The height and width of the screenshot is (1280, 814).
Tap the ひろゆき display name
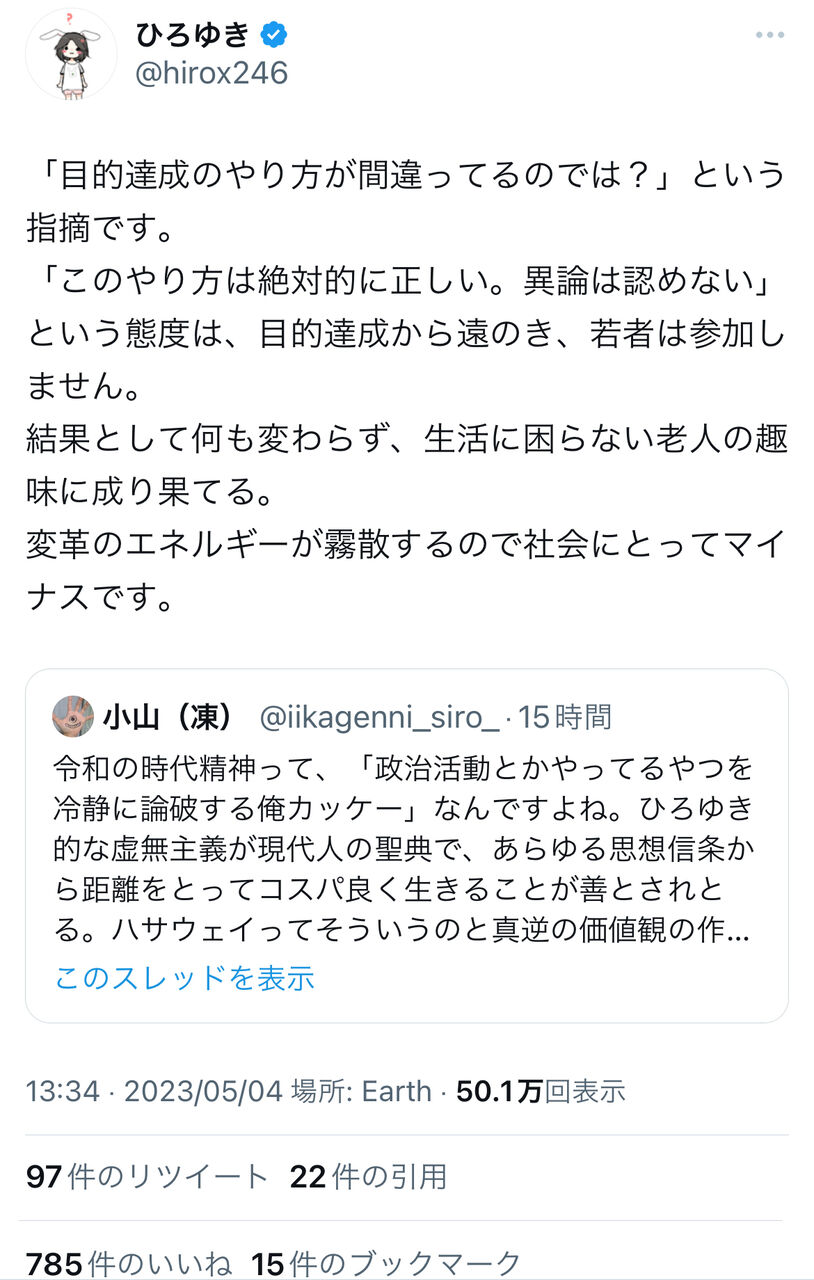[193, 35]
